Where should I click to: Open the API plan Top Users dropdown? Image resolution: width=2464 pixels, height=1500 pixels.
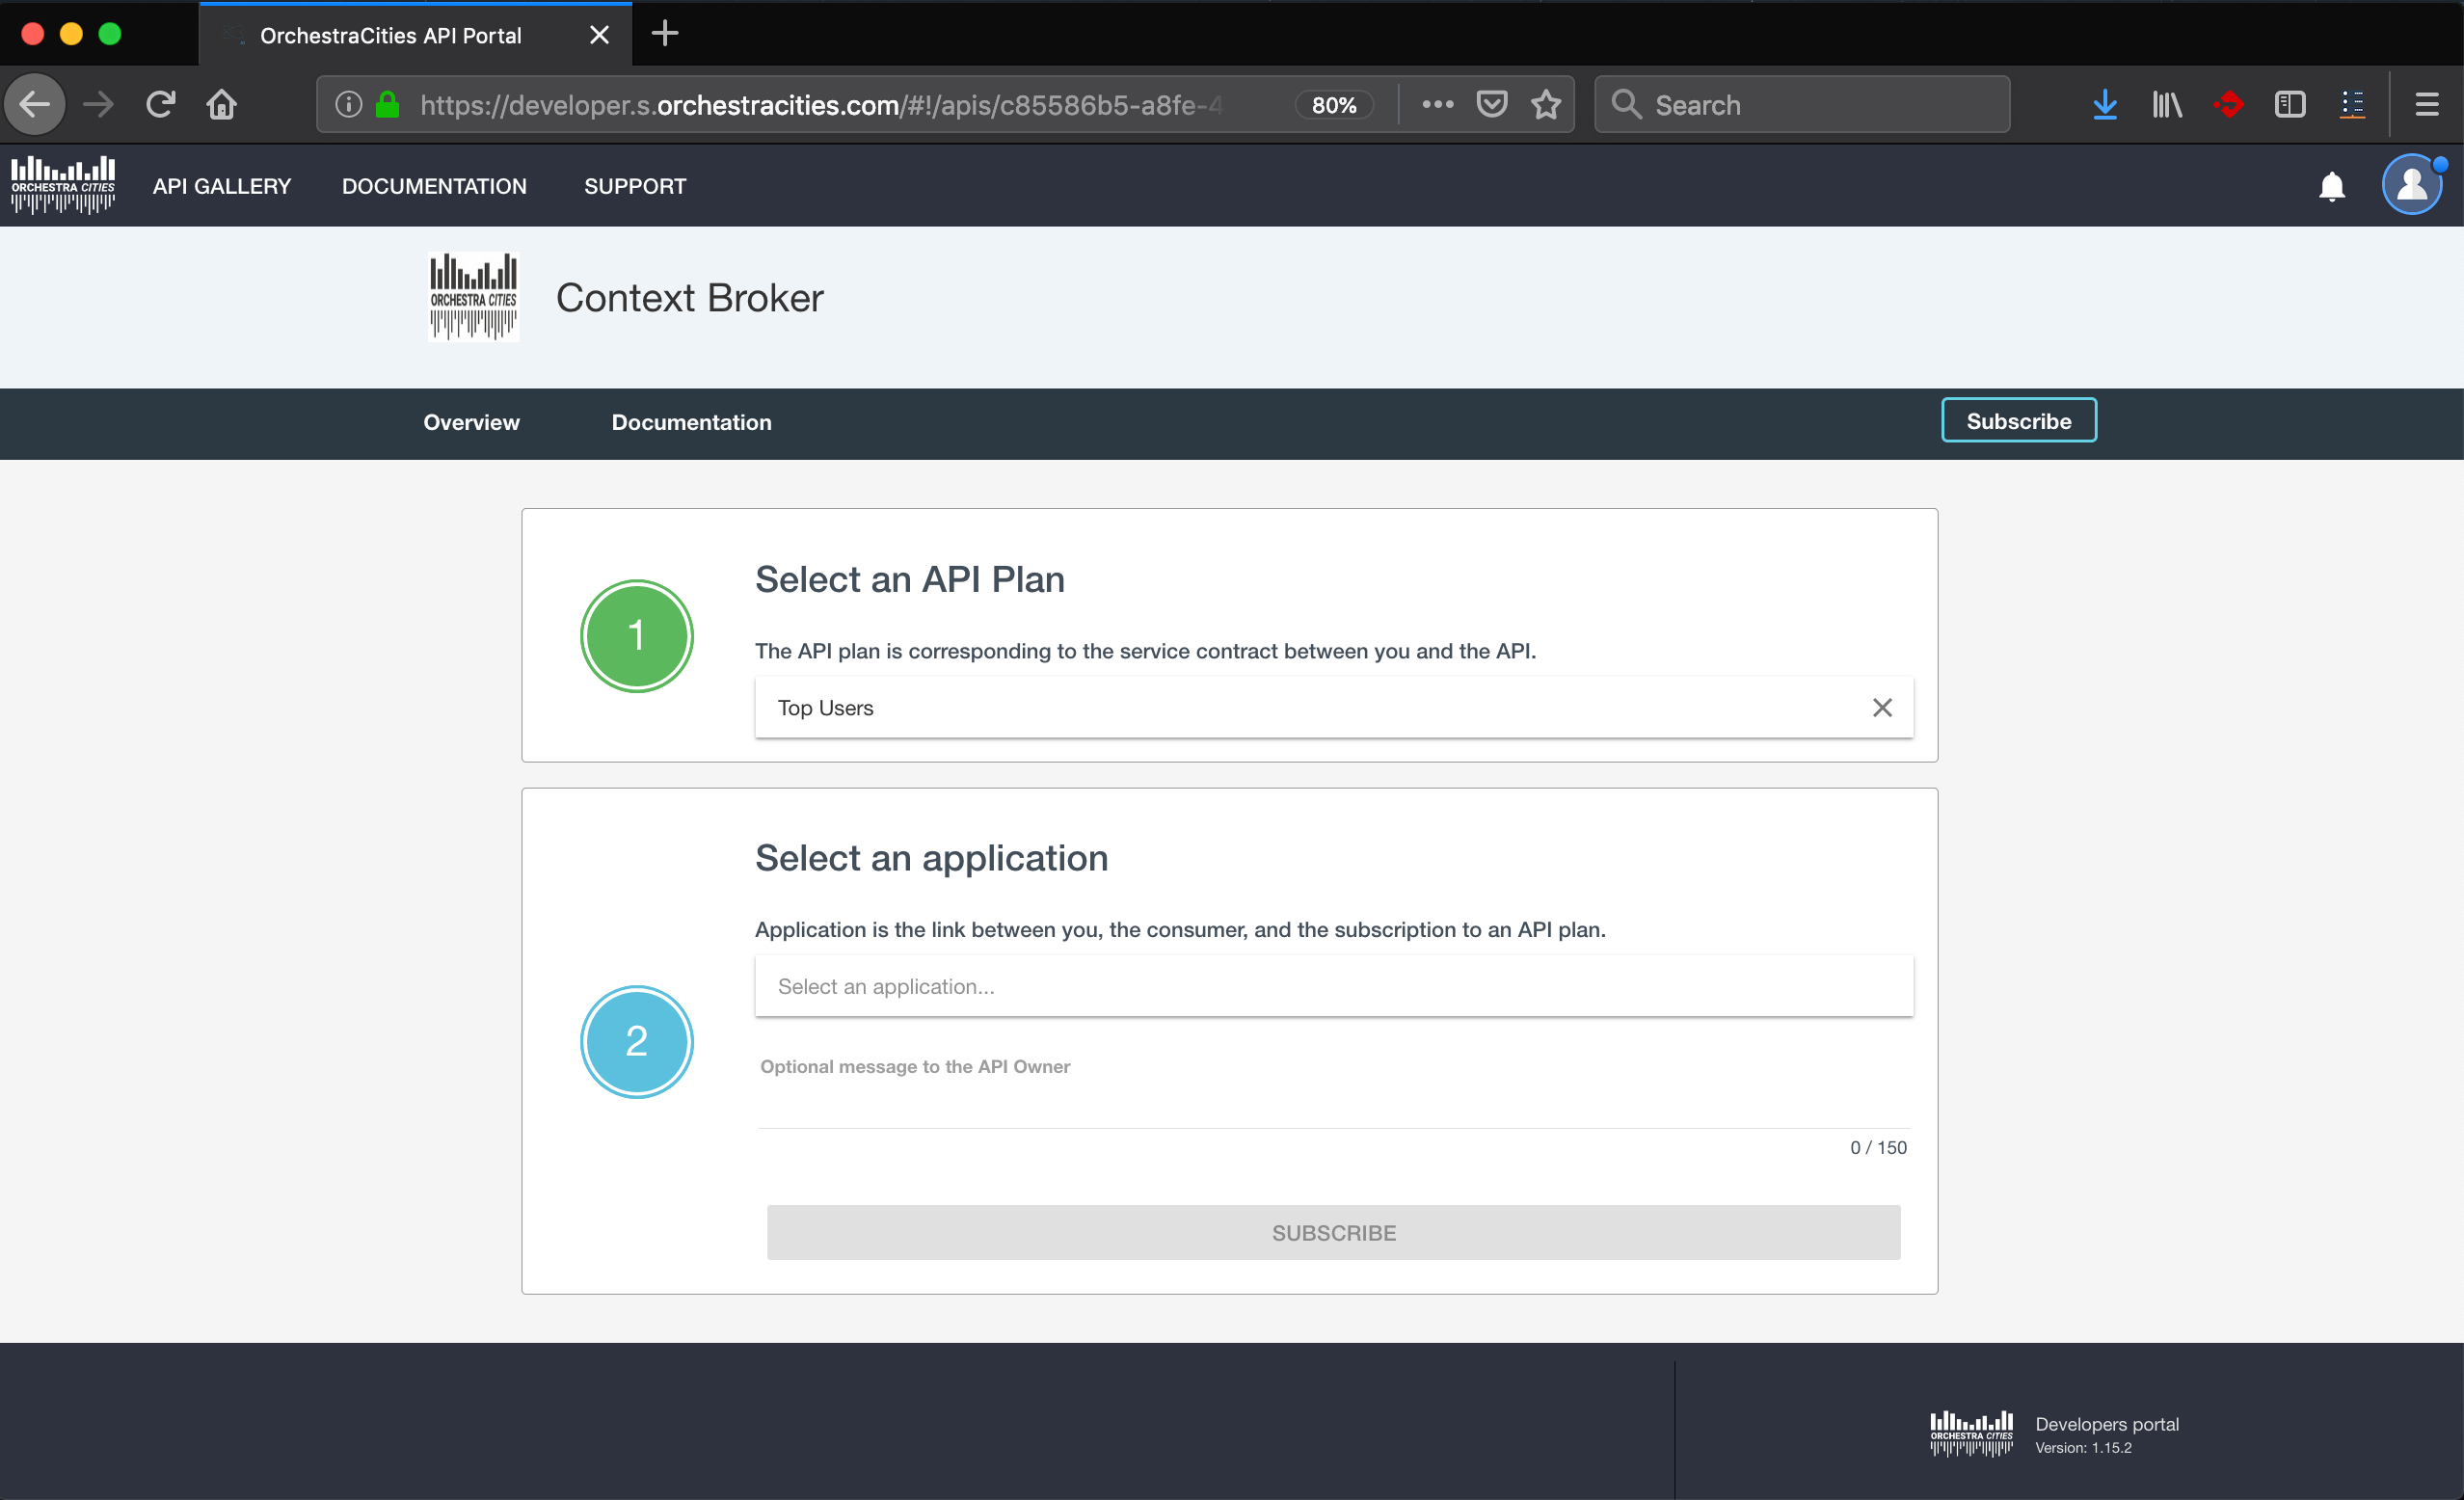pyautogui.click(x=1300, y=707)
